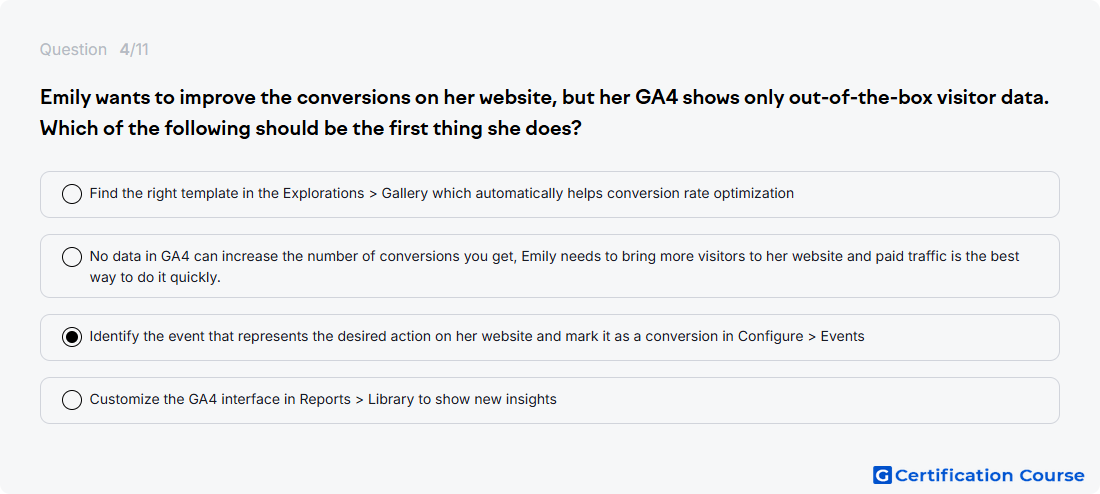Click the blue G logo icon
Image resolution: width=1100 pixels, height=494 pixels.
tap(882, 475)
